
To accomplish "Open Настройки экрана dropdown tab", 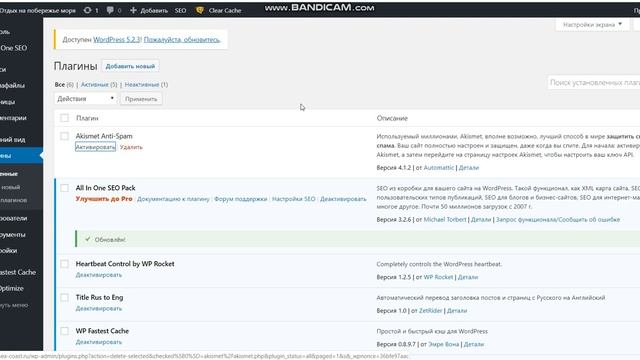I will pyautogui.click(x=592, y=24).
